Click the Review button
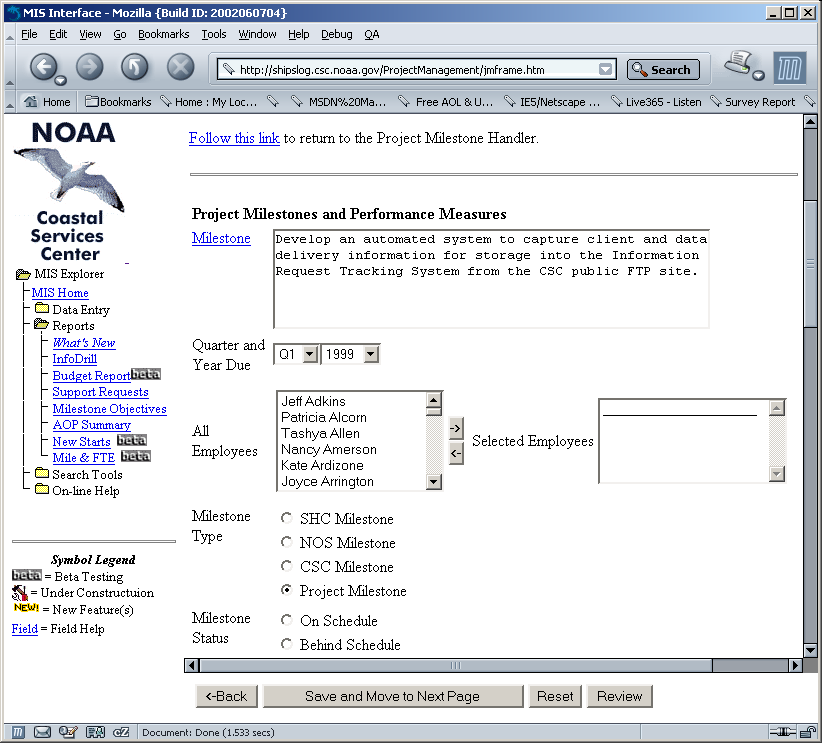The image size is (822, 743). click(620, 696)
